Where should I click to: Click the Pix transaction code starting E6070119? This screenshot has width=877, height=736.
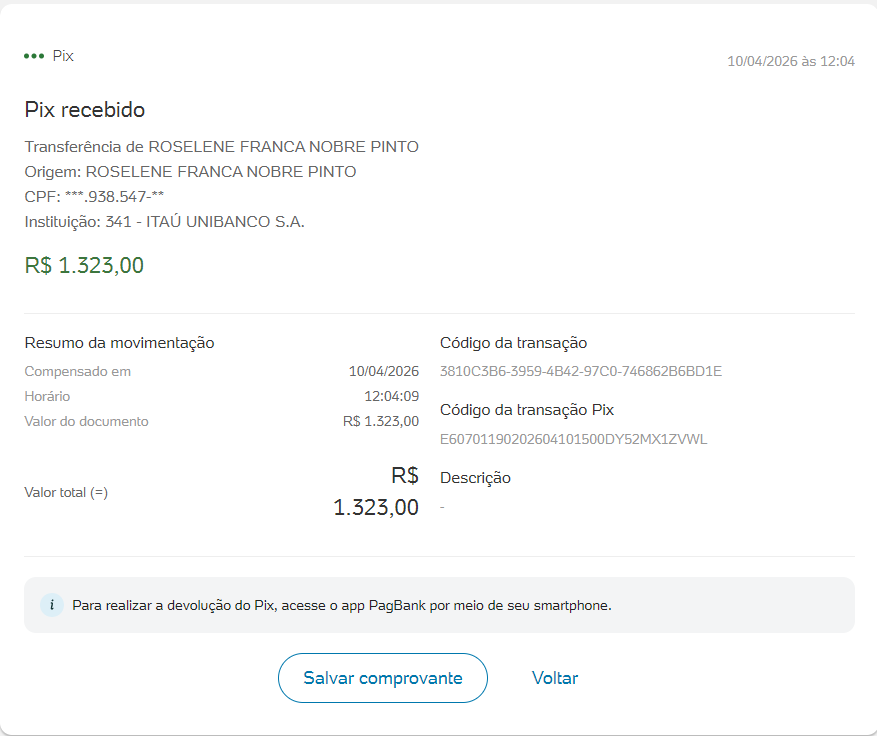pyautogui.click(x=573, y=439)
